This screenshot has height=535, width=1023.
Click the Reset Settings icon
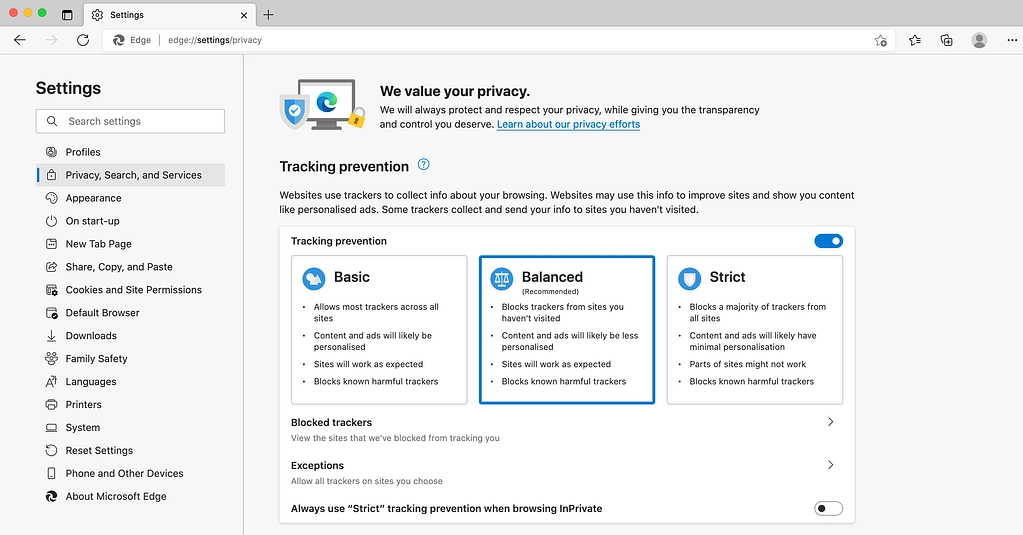(x=52, y=450)
